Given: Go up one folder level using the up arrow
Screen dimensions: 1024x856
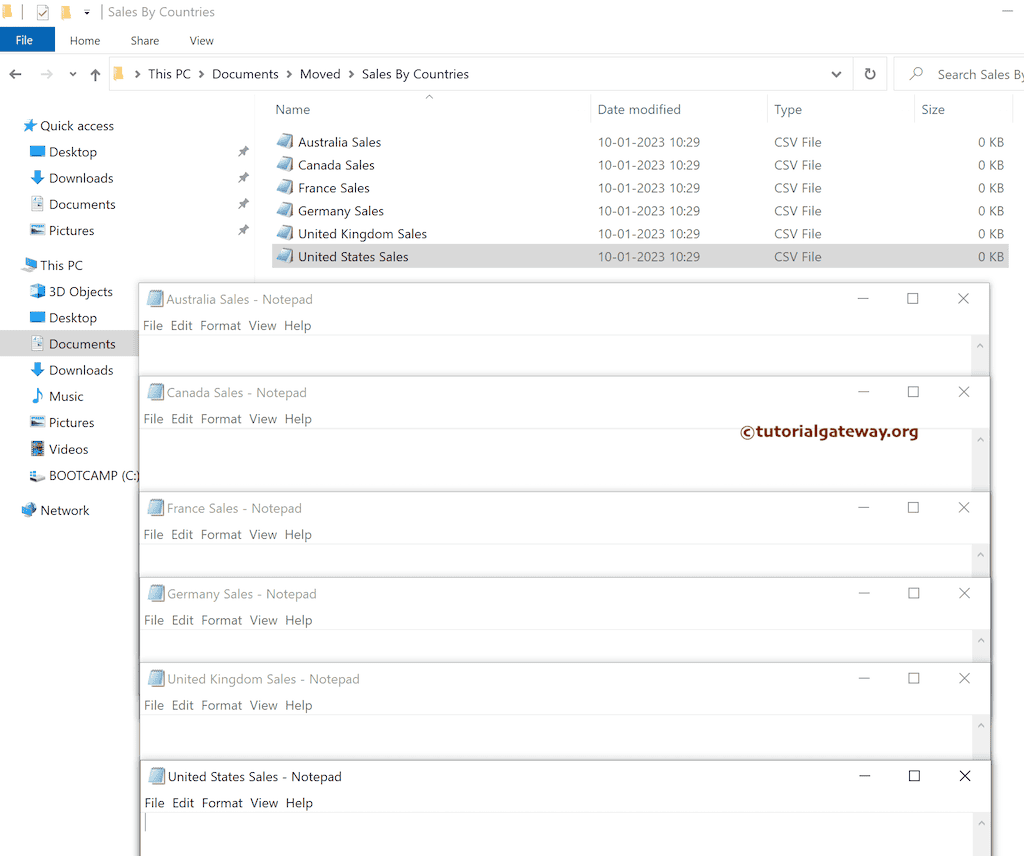Looking at the screenshot, I should (x=94, y=73).
